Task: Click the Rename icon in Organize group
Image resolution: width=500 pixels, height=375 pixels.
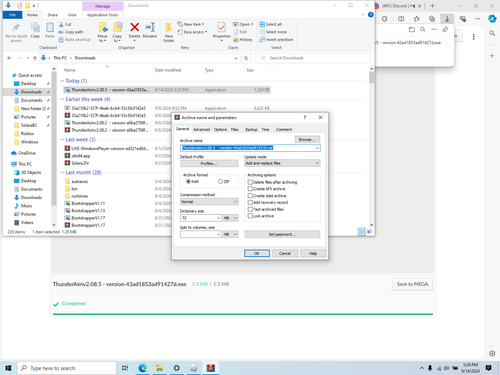Action: coord(150,27)
